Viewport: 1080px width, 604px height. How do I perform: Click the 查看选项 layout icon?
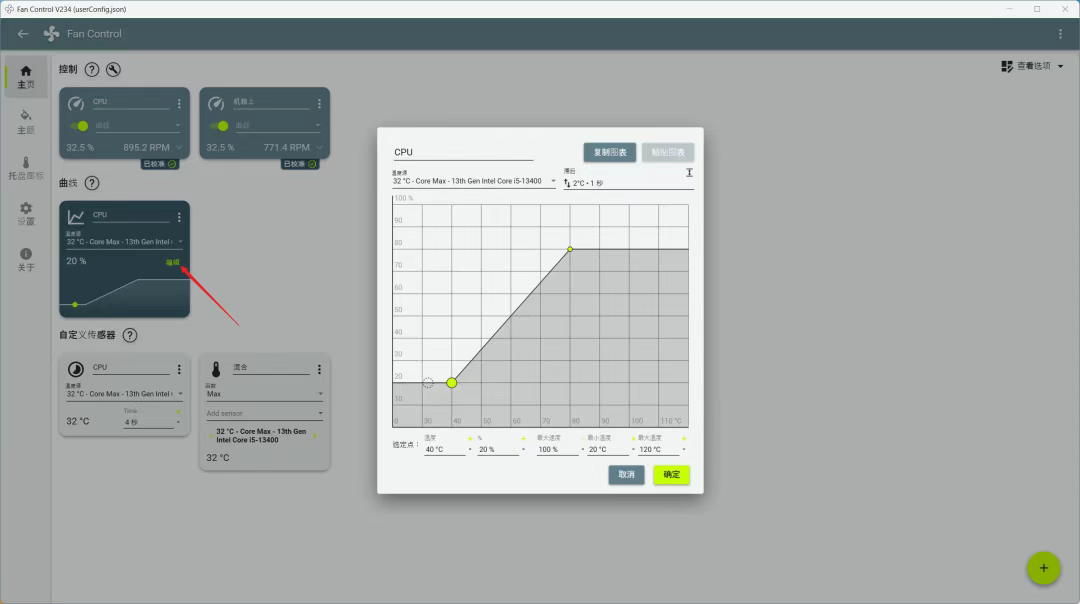click(1007, 66)
